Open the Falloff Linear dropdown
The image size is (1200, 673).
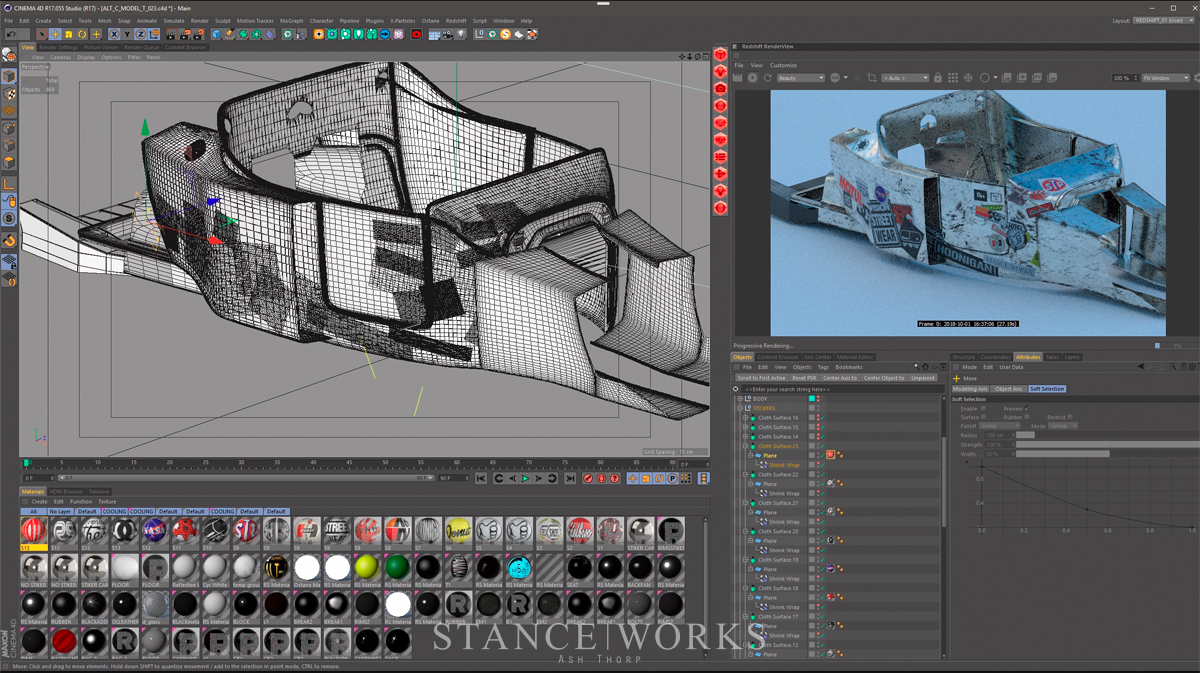click(x=1000, y=426)
